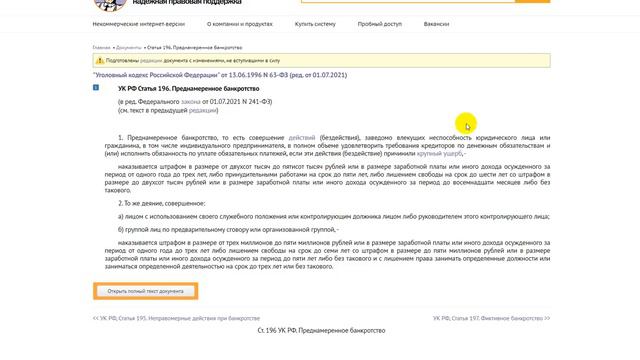Image resolution: width=640 pixels, height=360 pixels.
Task: Click paragraph '2. То же деяние, совершенное:'
Action: click(x=162, y=204)
